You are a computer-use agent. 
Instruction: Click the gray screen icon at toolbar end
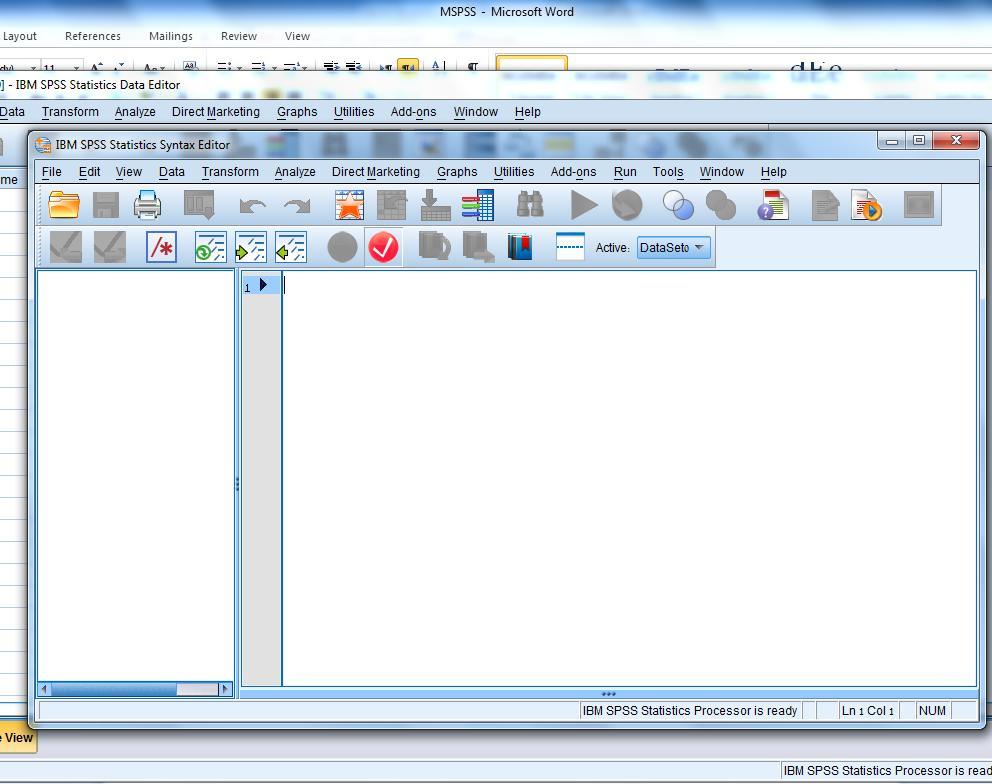pyautogui.click(x=919, y=205)
